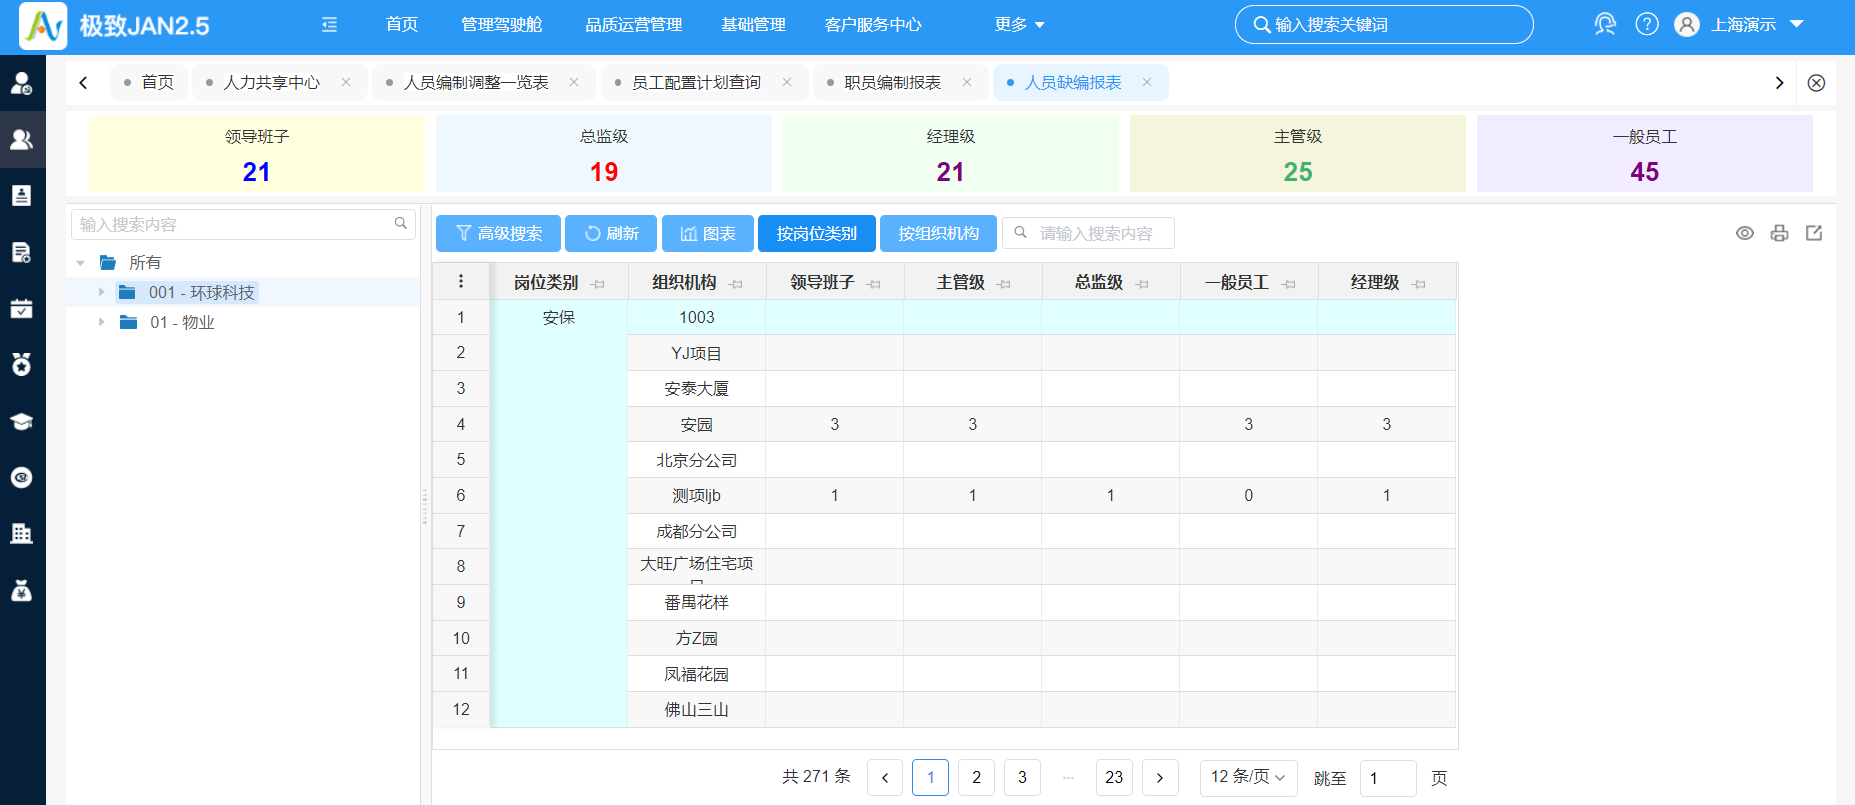Expand the 001 - 环球科技 node
Image resolution: width=1855 pixels, height=805 pixels.
(101, 292)
